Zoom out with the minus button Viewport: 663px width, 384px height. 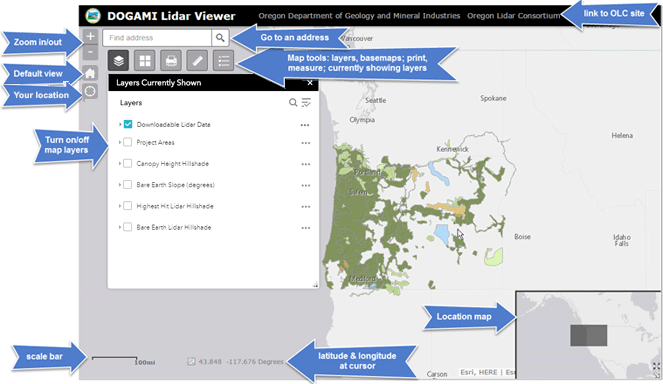coord(90,52)
